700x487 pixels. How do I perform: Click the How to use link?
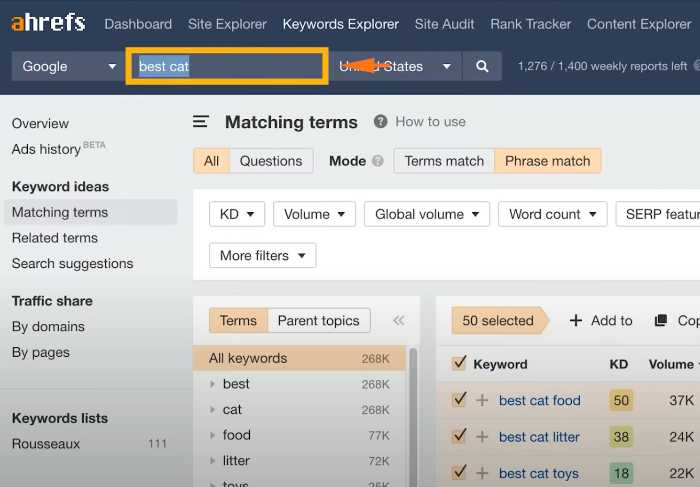[430, 121]
